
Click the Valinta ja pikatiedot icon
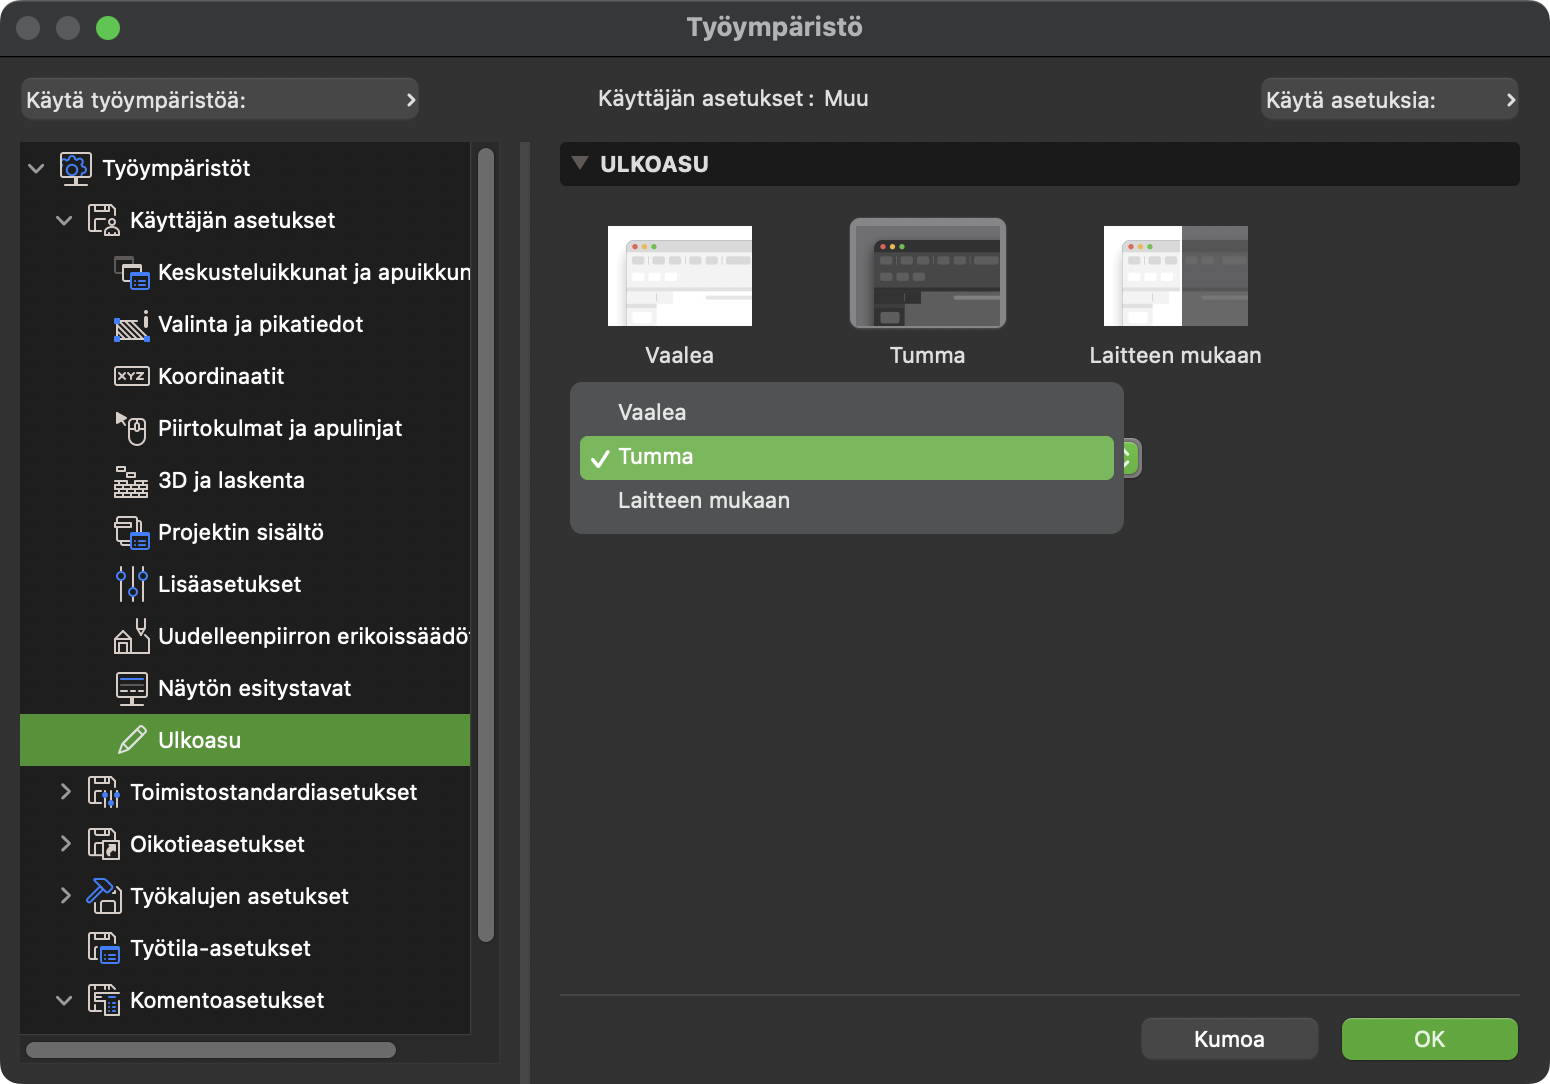click(131, 325)
